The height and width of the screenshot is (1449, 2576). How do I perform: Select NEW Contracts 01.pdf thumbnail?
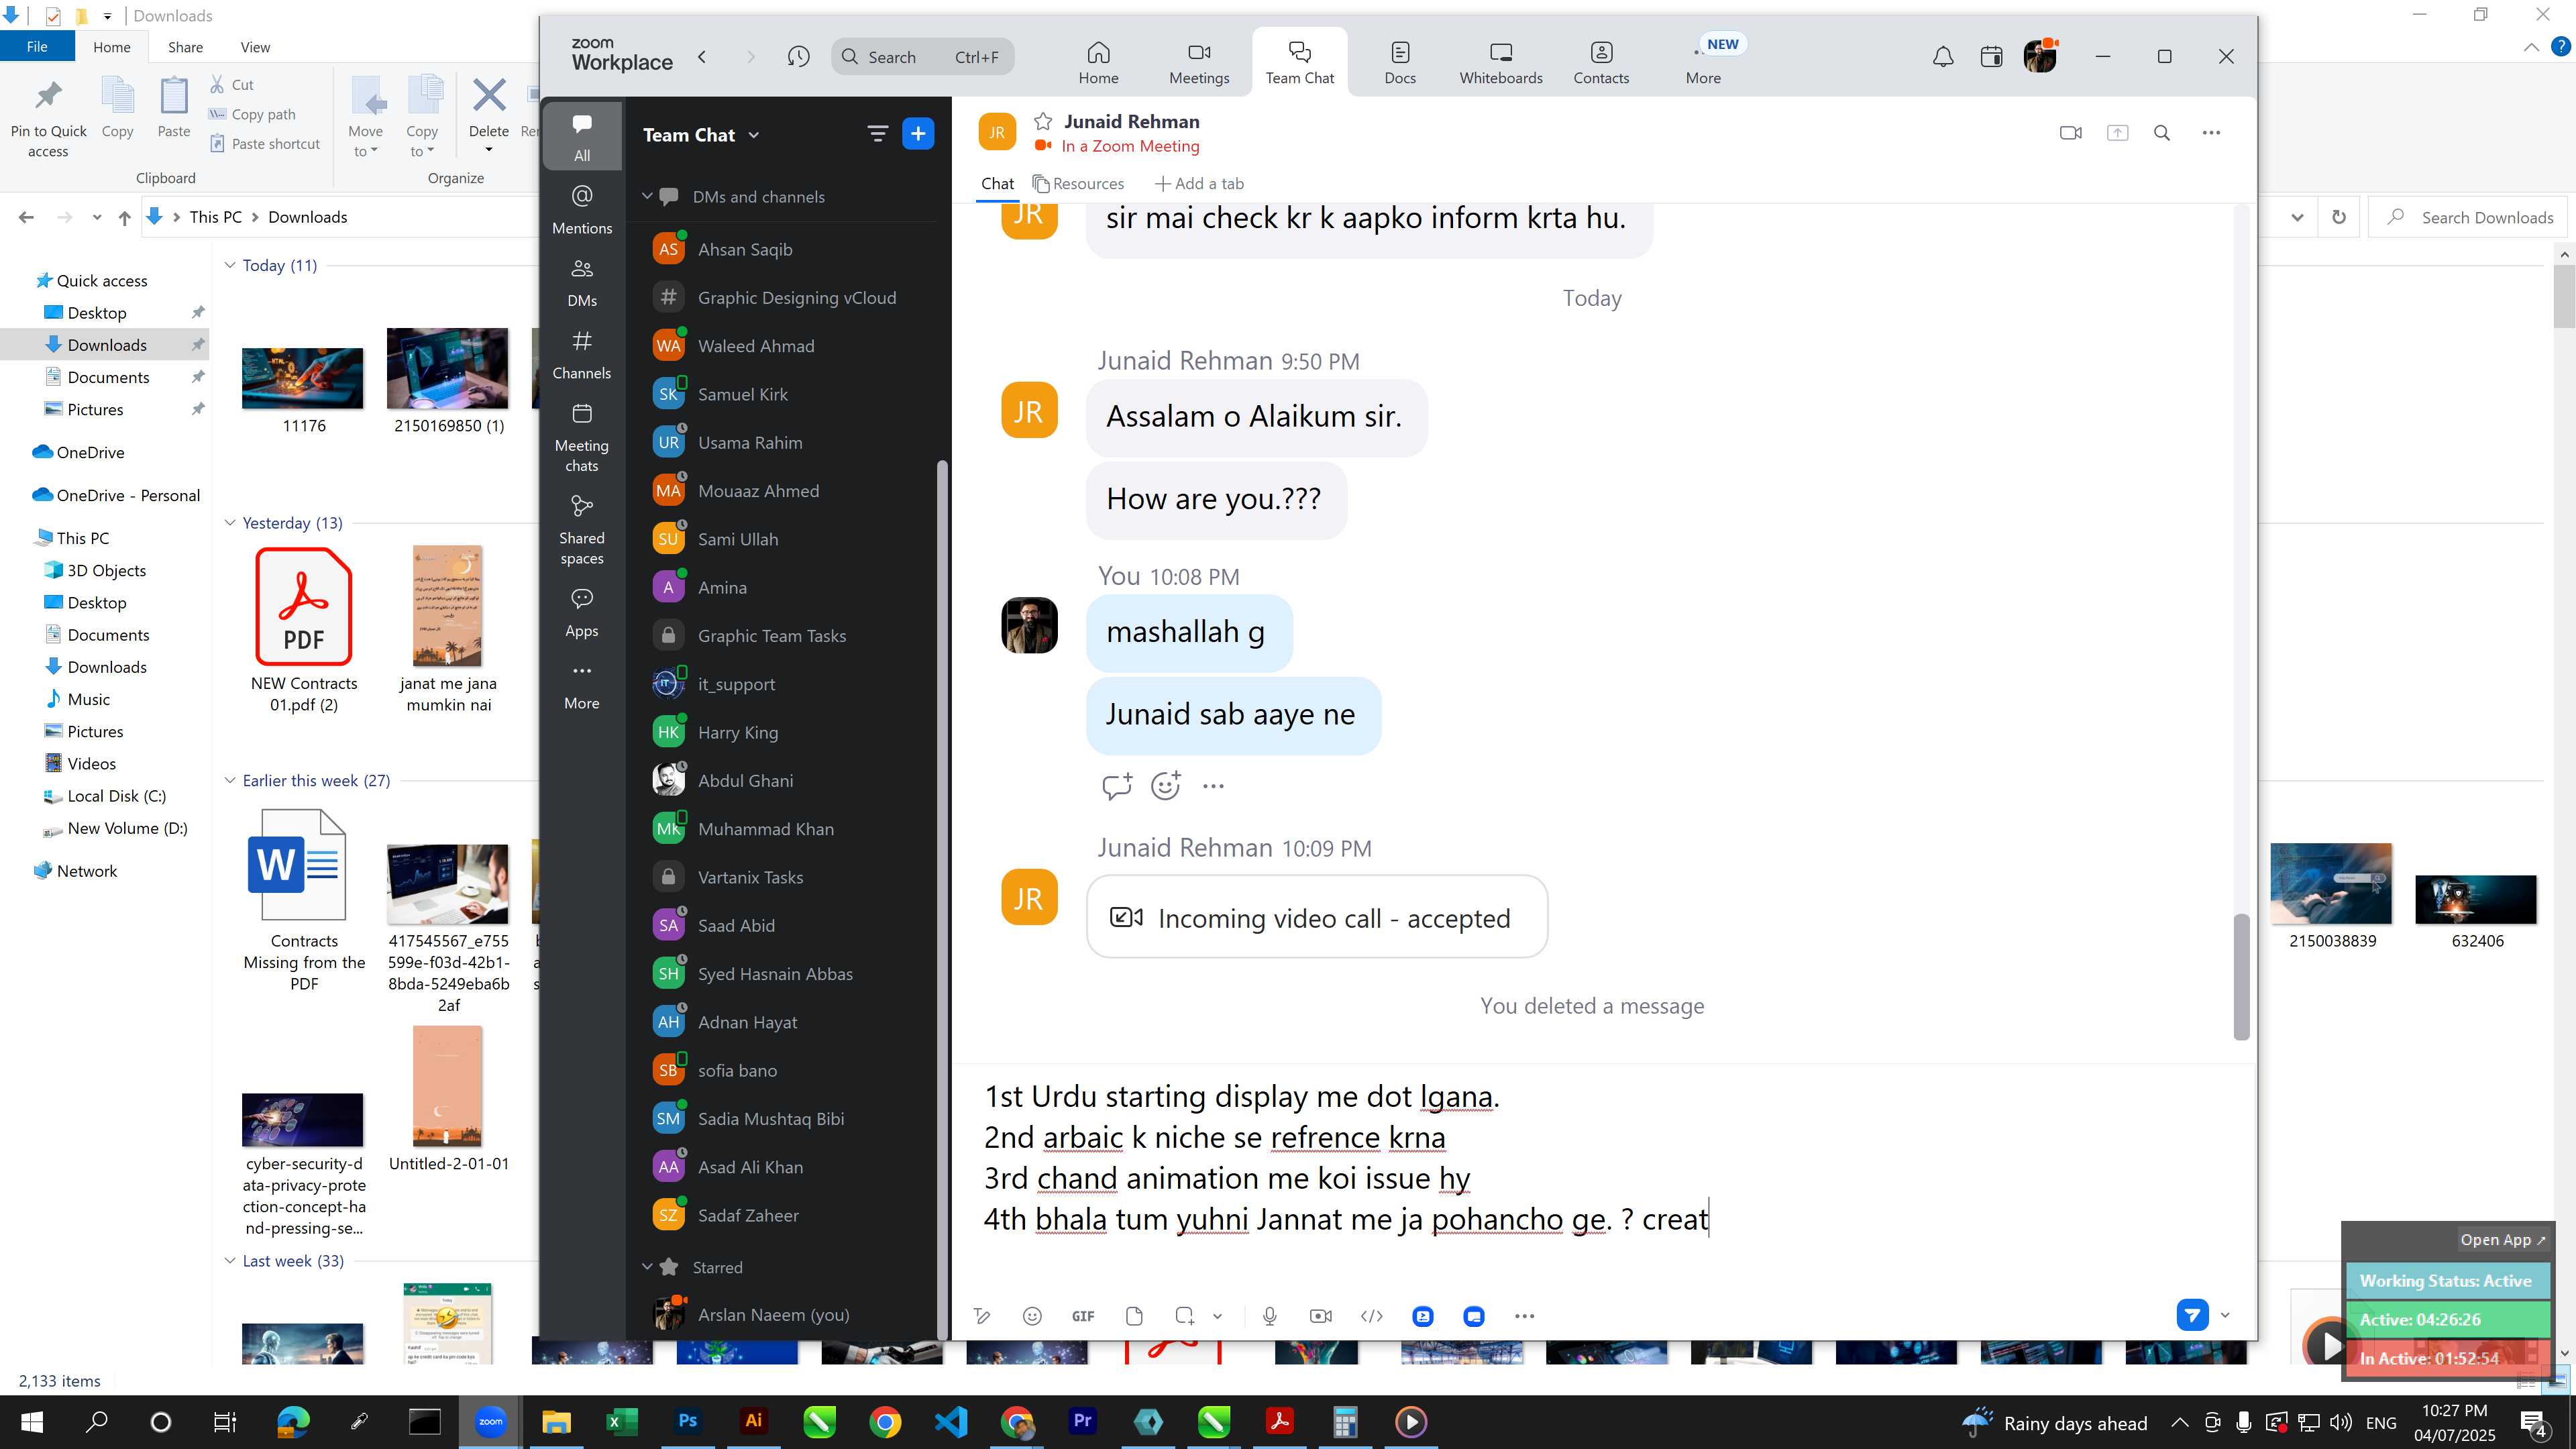click(303, 607)
